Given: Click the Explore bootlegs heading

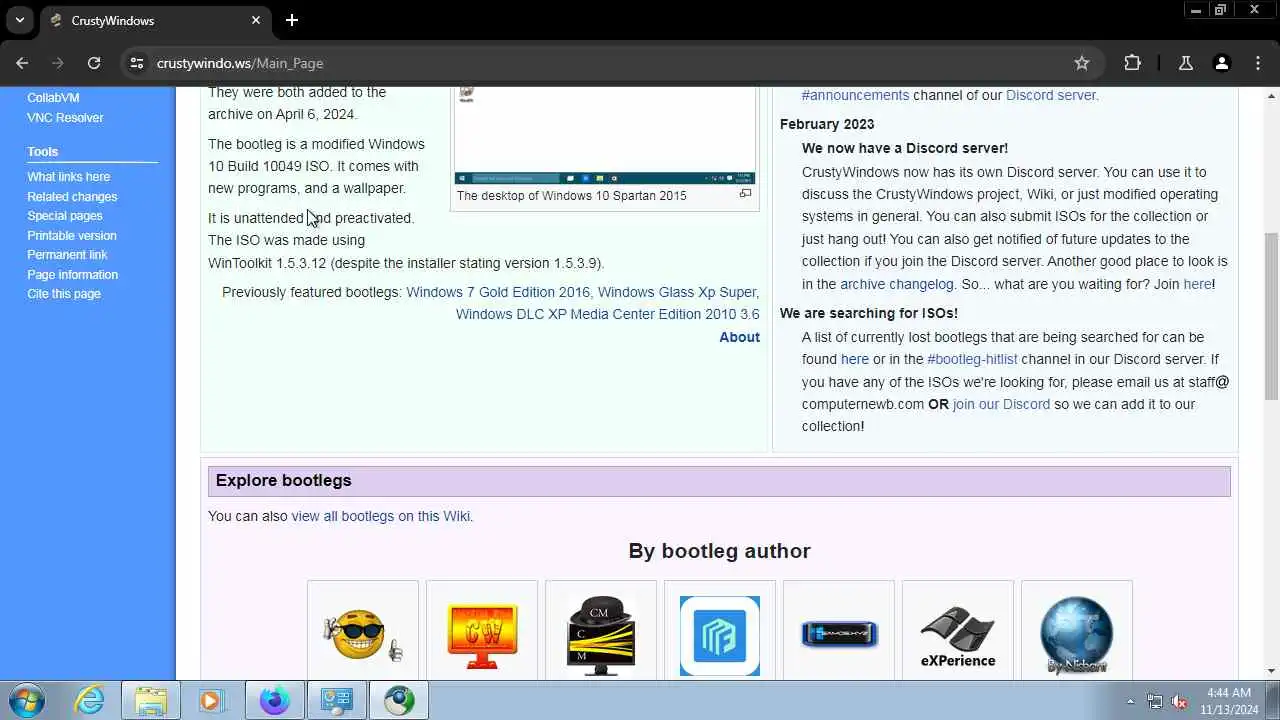Looking at the screenshot, I should [x=283, y=480].
